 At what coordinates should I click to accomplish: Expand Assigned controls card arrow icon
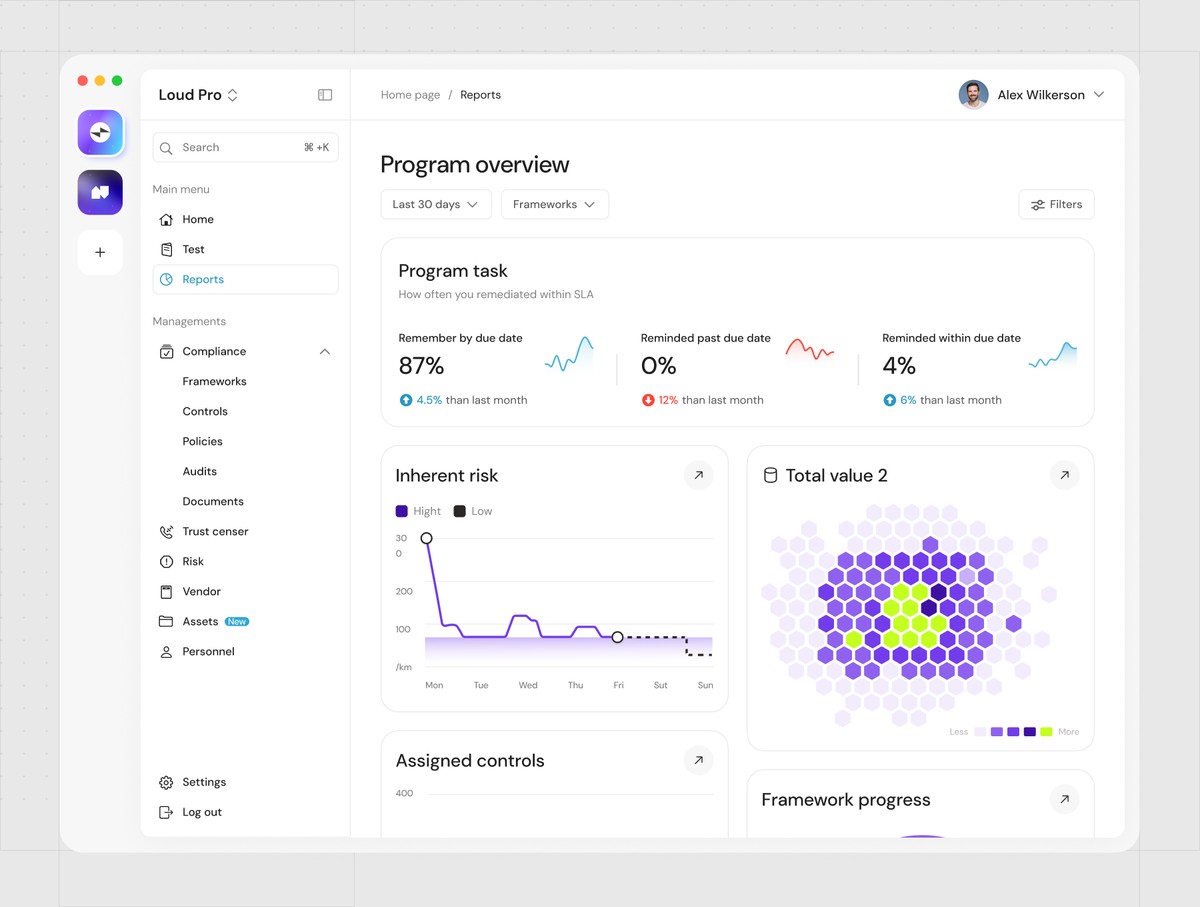click(698, 760)
